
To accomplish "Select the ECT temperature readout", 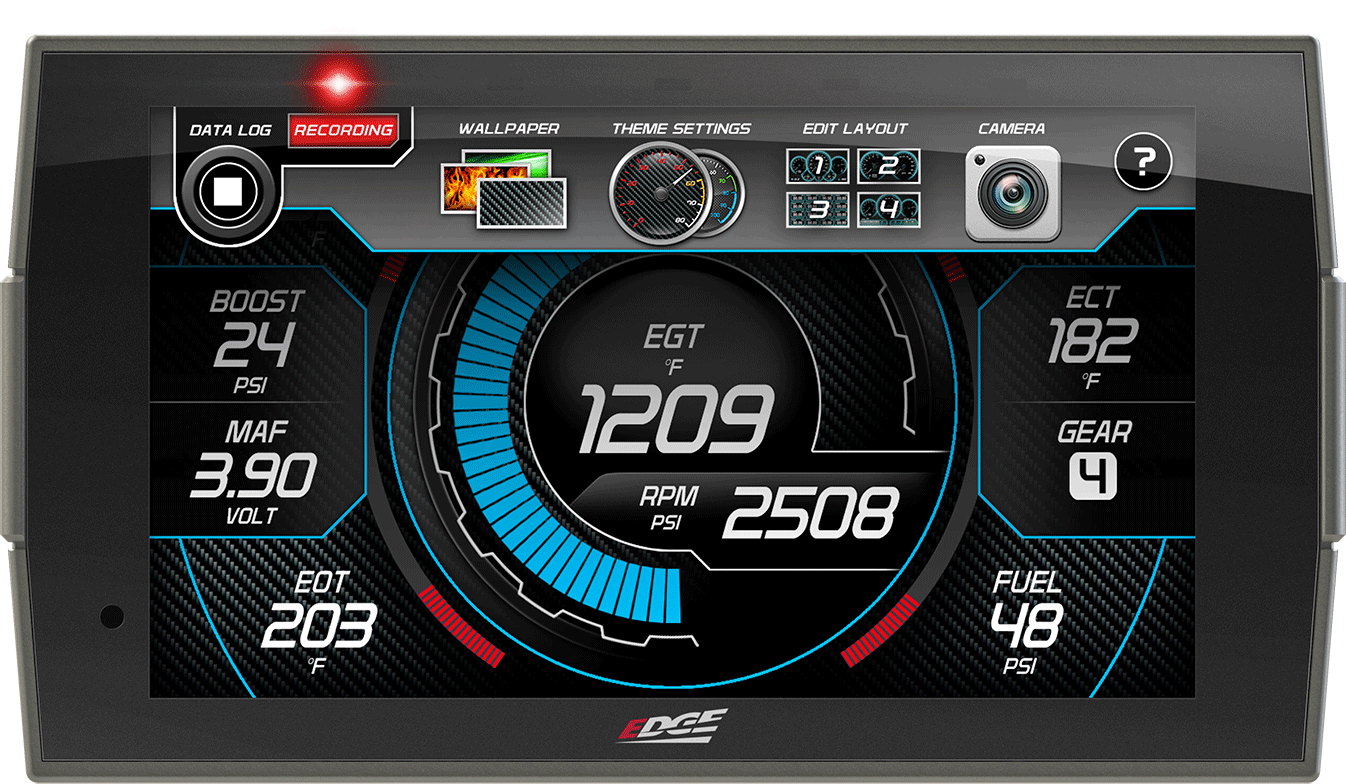I will [1094, 340].
